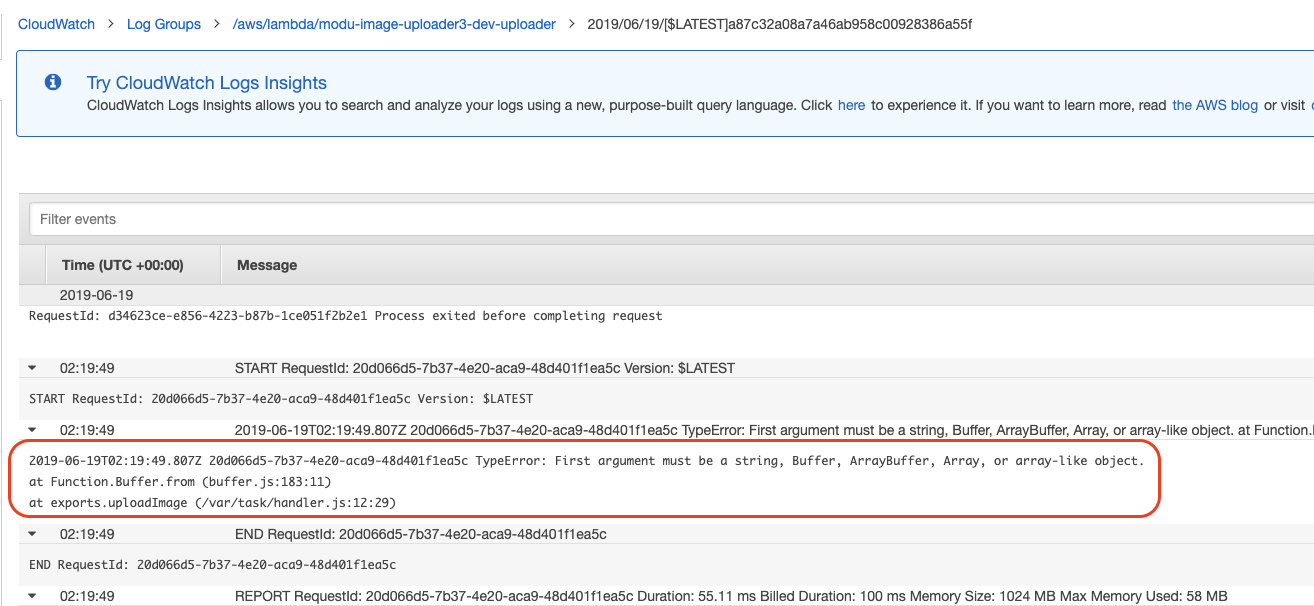Click the 'at exports.uploadImage (/var/task/handler.js:12:29)' line
This screenshot has height=606, width=1314.
click(x=213, y=501)
